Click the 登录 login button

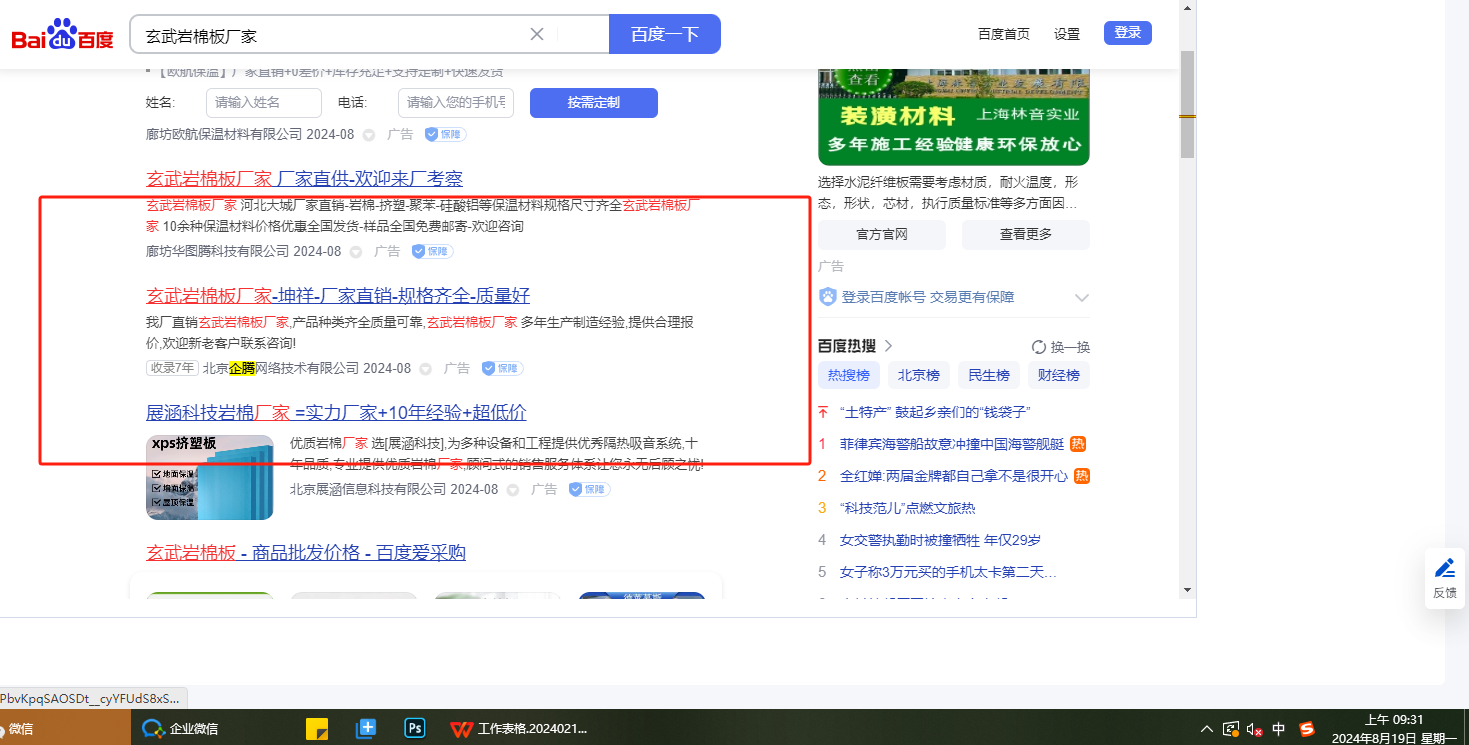1128,32
